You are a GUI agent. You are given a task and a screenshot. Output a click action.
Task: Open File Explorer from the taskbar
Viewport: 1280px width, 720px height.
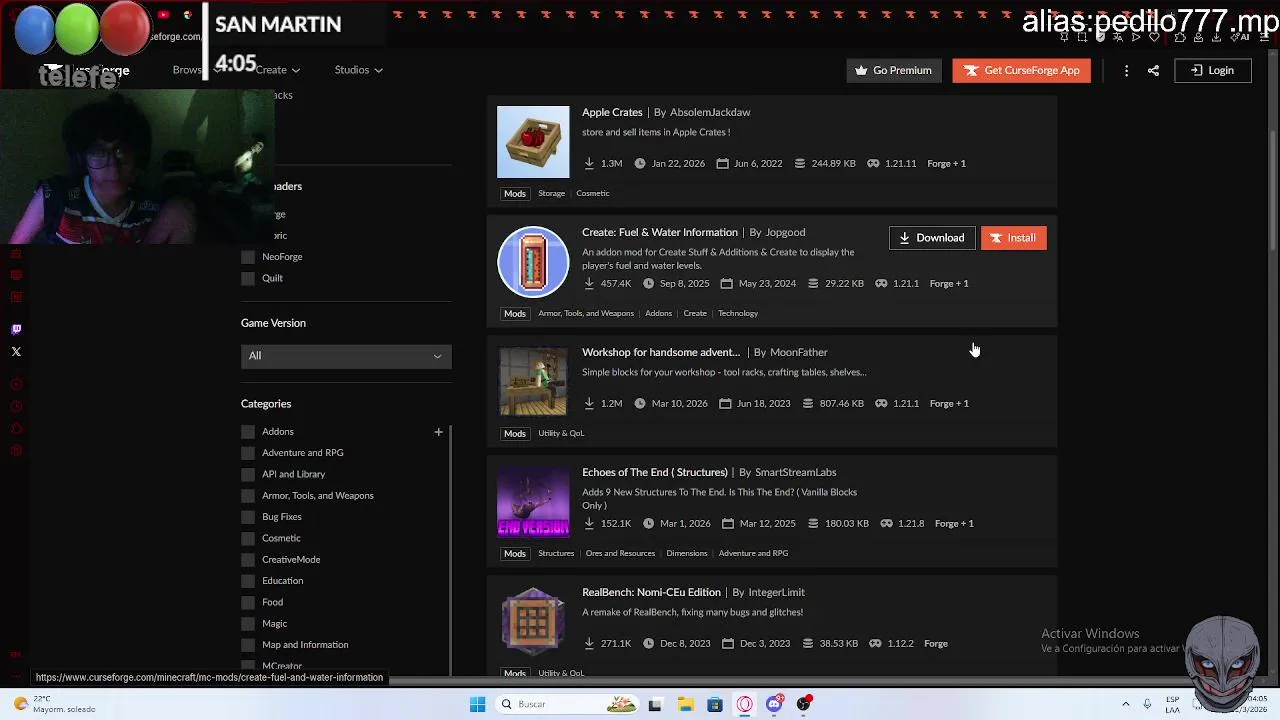pyautogui.click(x=685, y=704)
